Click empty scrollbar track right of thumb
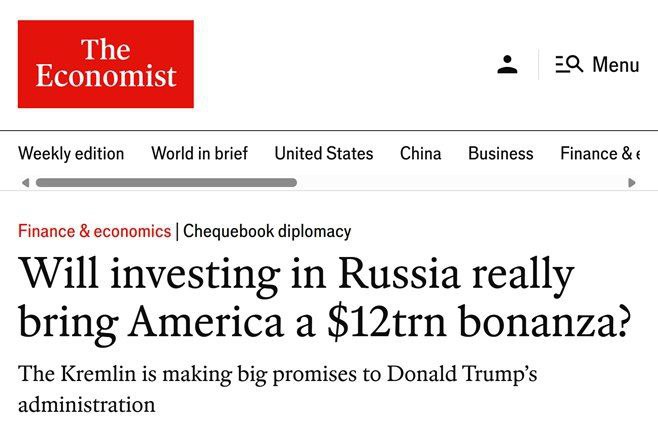This screenshot has width=658, height=438. pos(460,183)
